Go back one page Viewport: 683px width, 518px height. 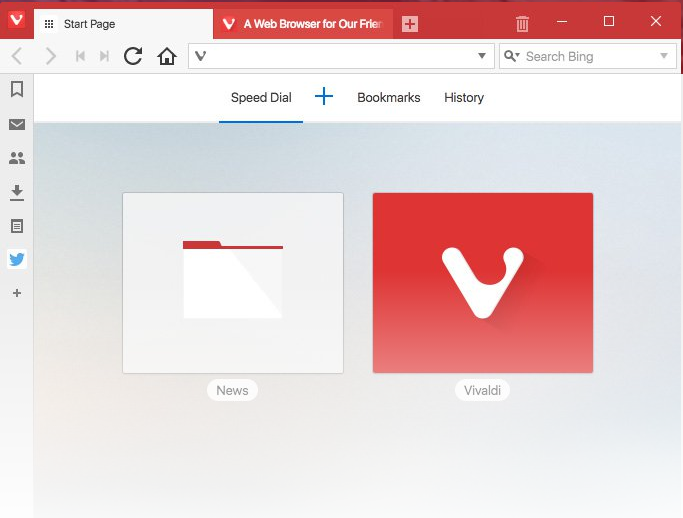point(17,56)
